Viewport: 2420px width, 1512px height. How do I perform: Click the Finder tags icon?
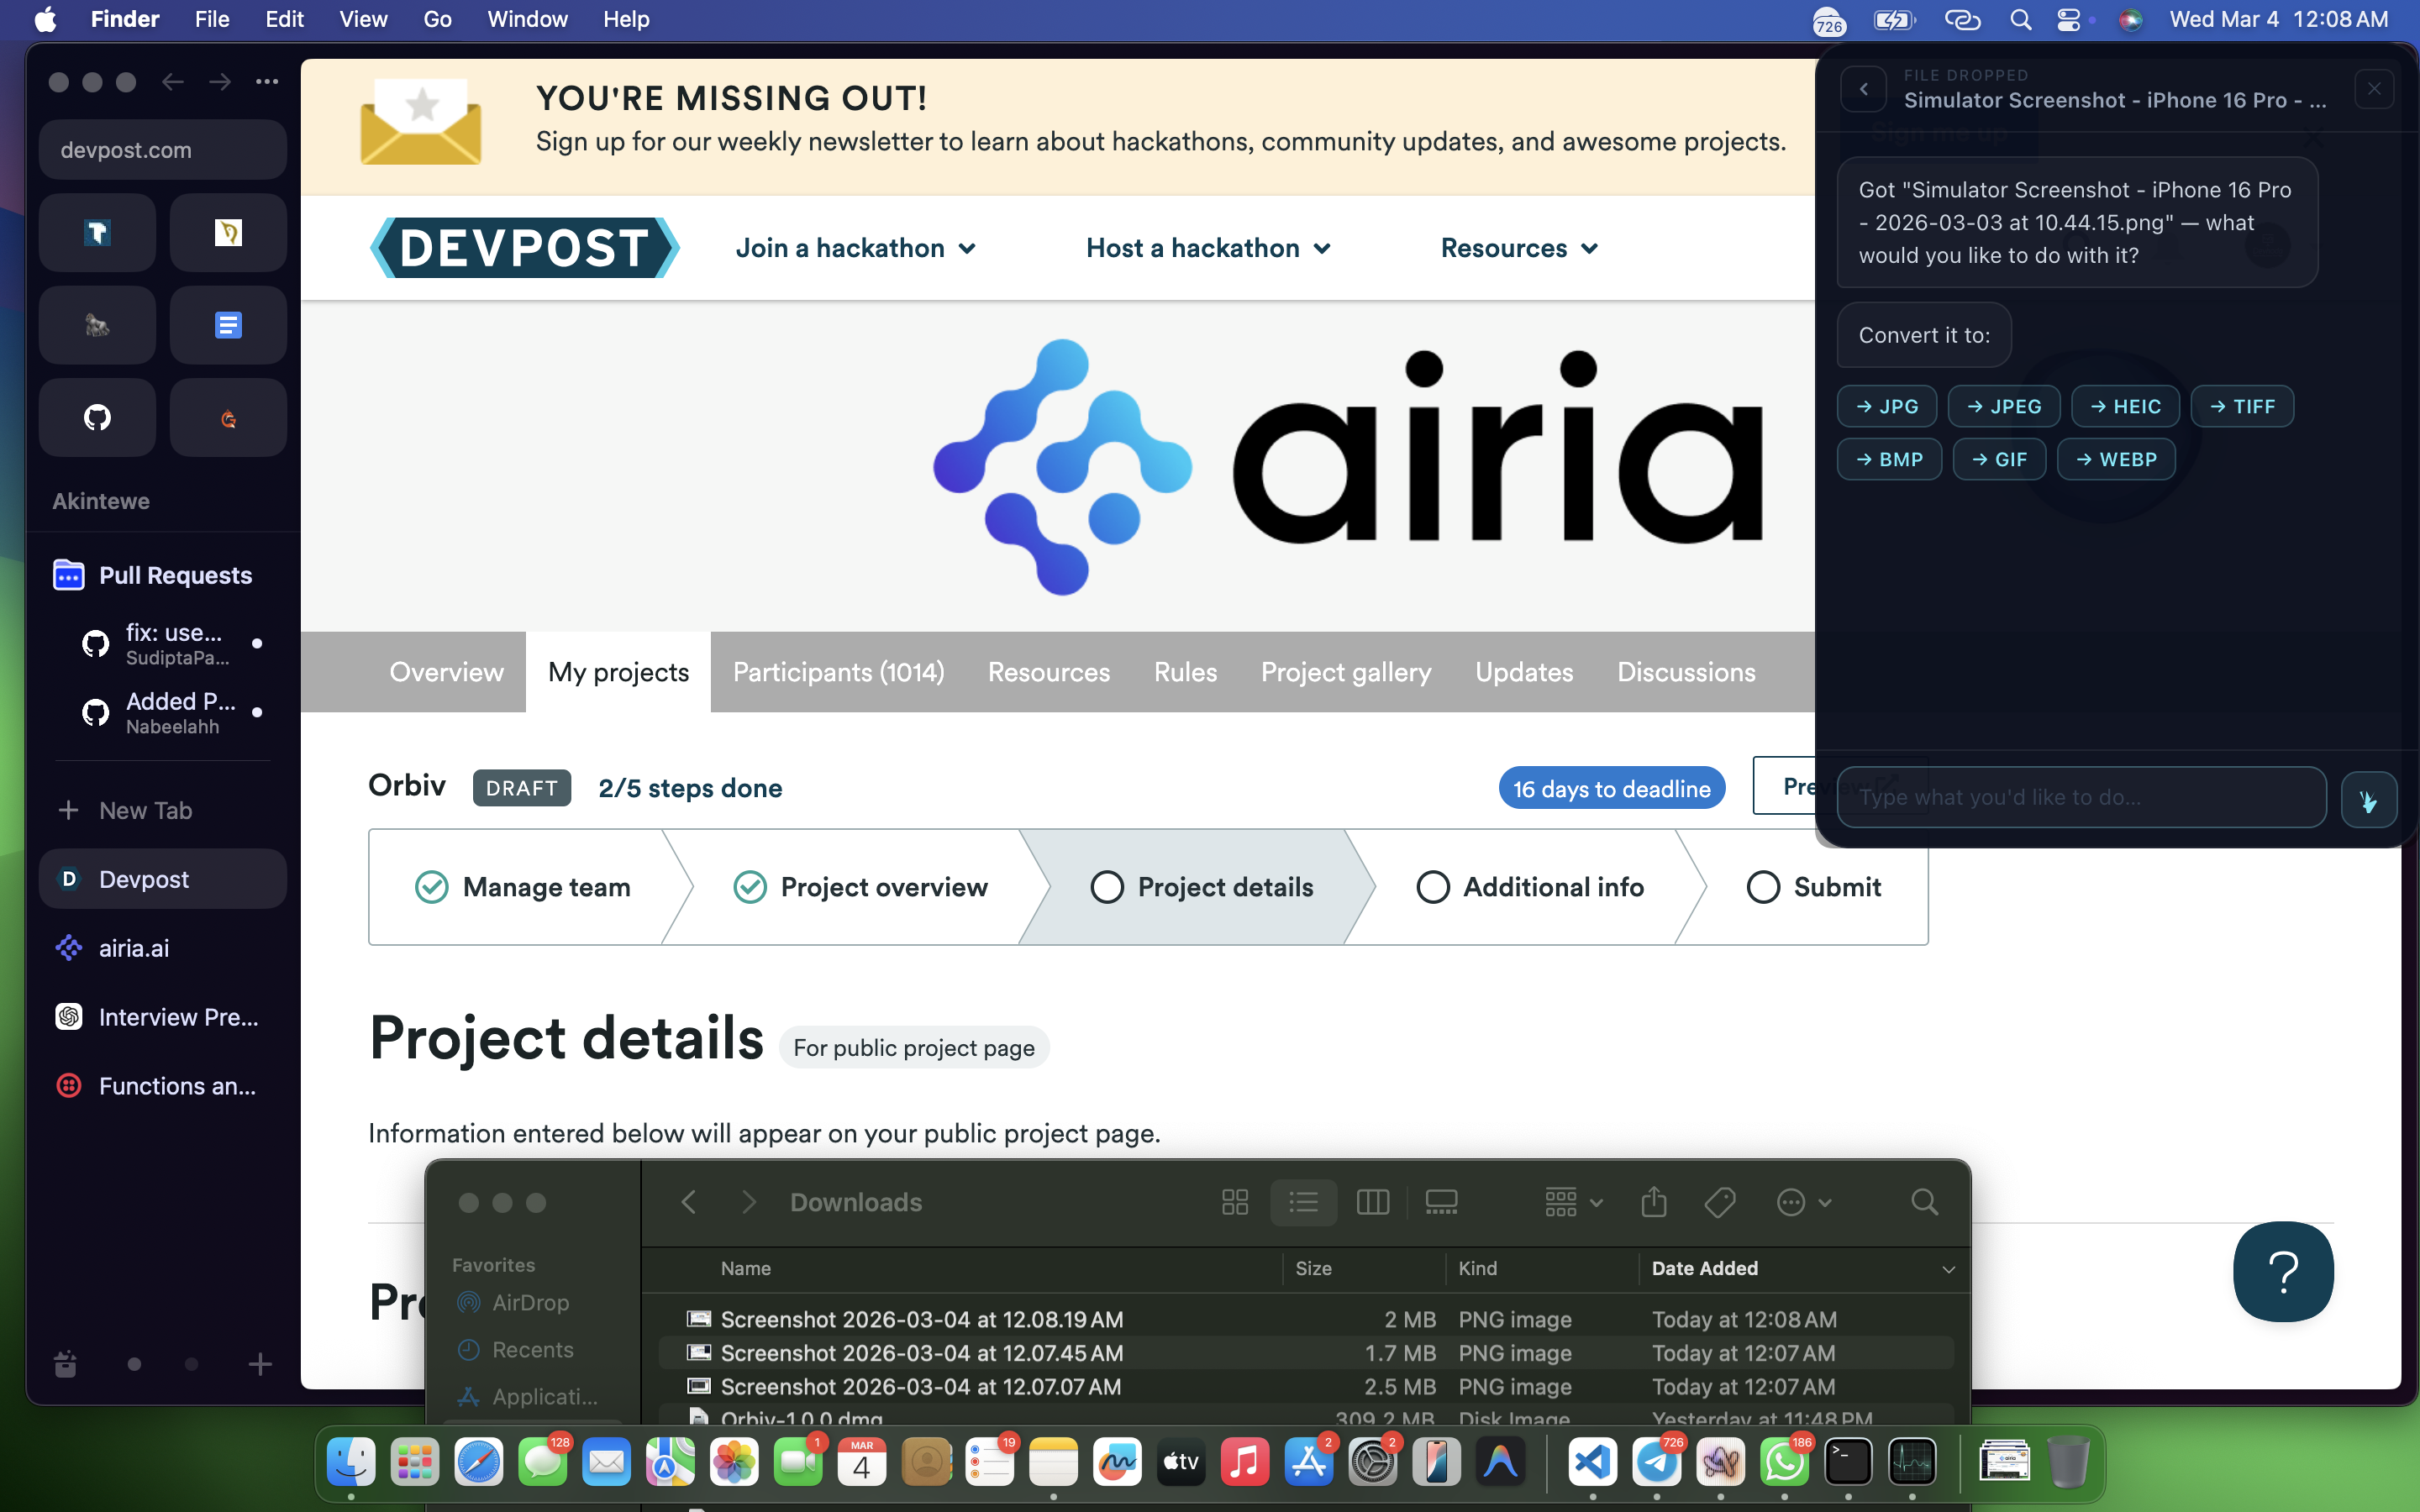pyautogui.click(x=1719, y=1202)
